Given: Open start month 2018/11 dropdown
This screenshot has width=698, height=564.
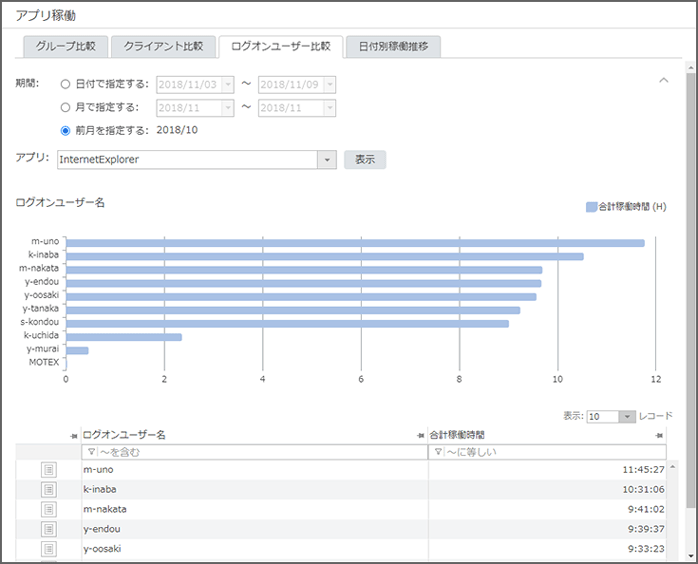Looking at the screenshot, I should pos(228,108).
